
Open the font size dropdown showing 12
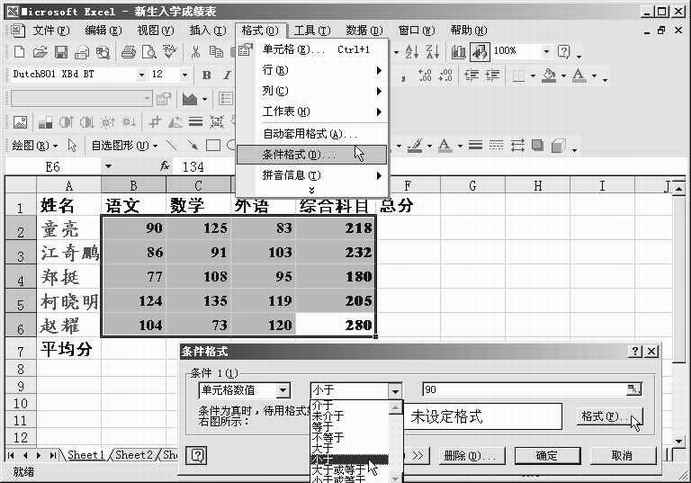(x=185, y=75)
